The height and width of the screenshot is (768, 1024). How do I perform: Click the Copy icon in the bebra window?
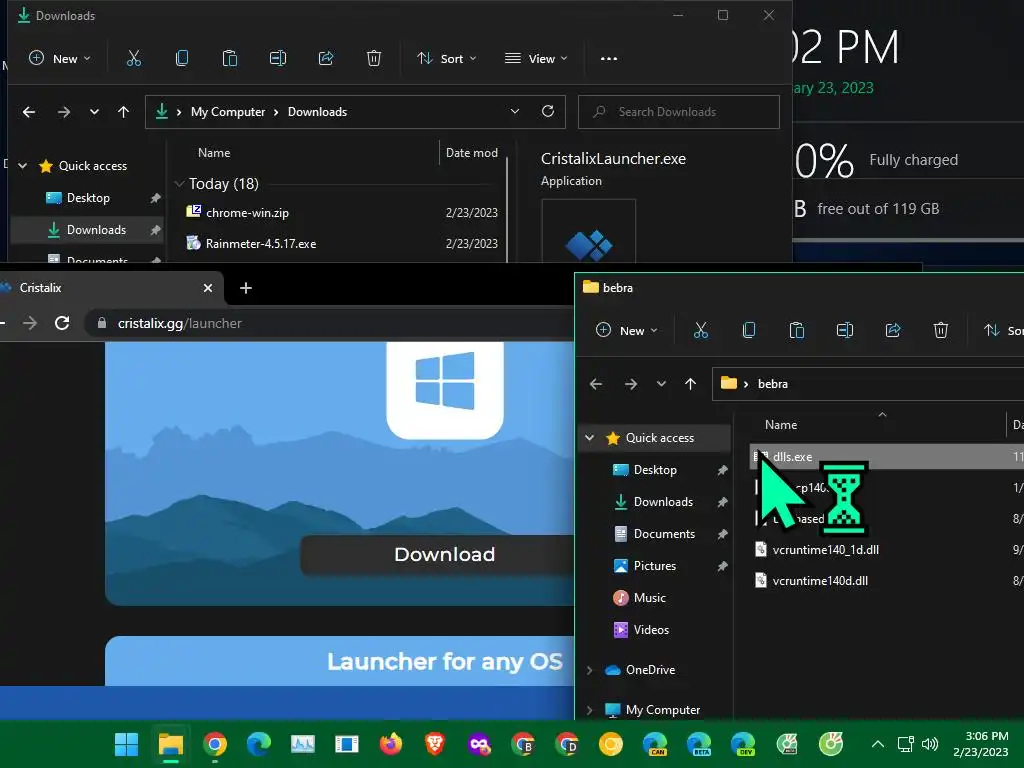[749, 330]
